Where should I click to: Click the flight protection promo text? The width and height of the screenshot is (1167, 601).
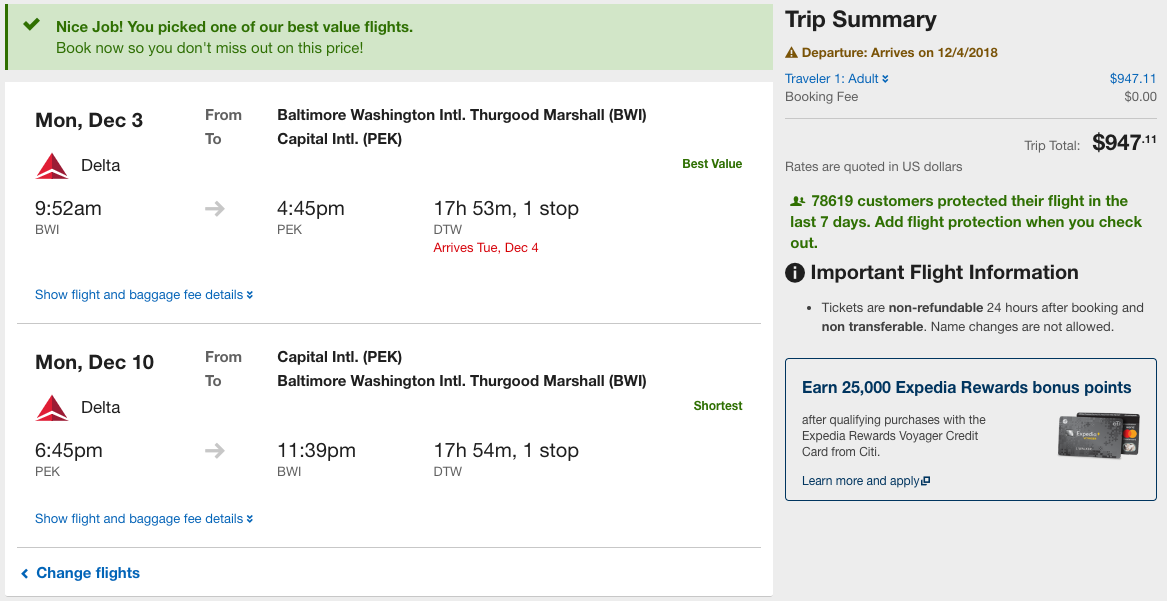[x=966, y=222]
